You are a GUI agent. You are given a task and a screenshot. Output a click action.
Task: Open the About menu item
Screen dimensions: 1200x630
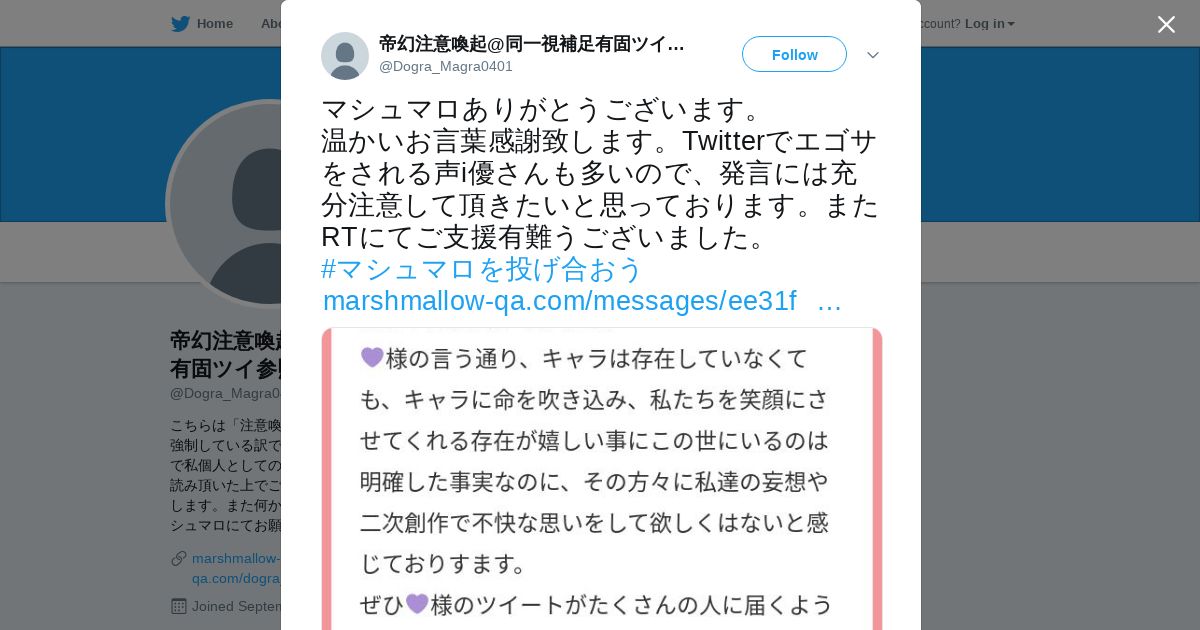click(271, 24)
